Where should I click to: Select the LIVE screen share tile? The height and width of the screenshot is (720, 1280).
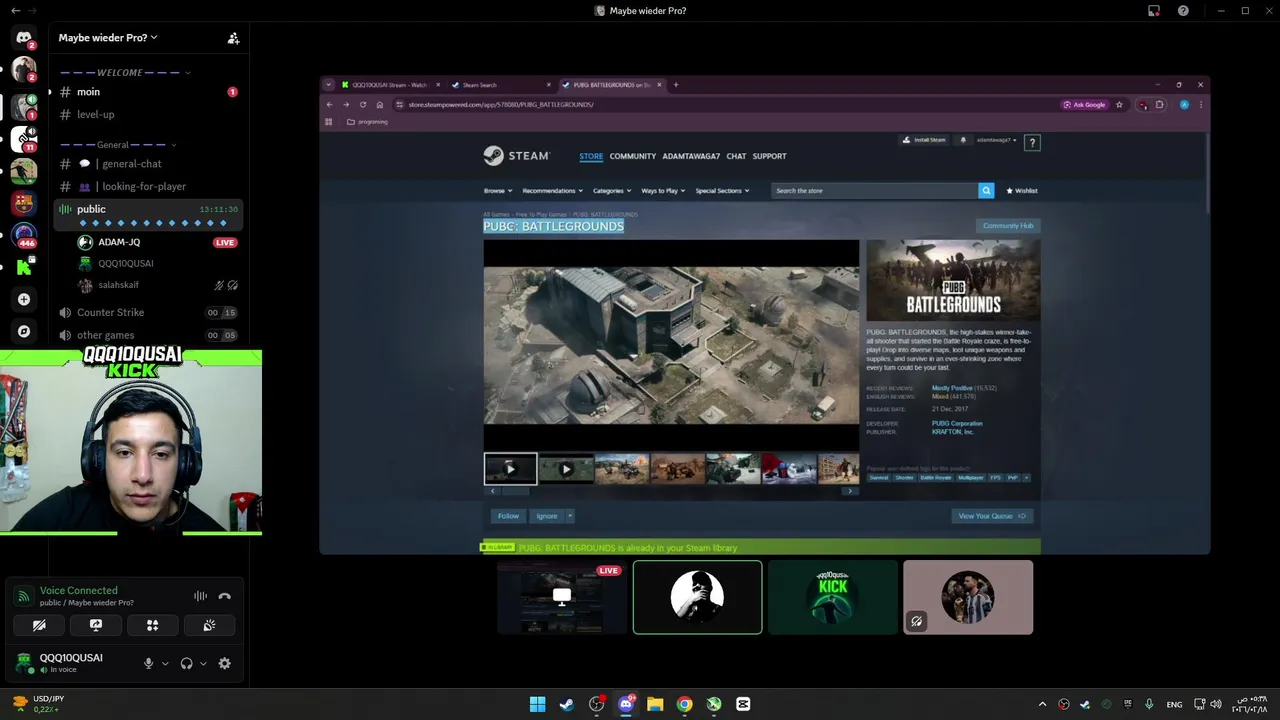(562, 597)
